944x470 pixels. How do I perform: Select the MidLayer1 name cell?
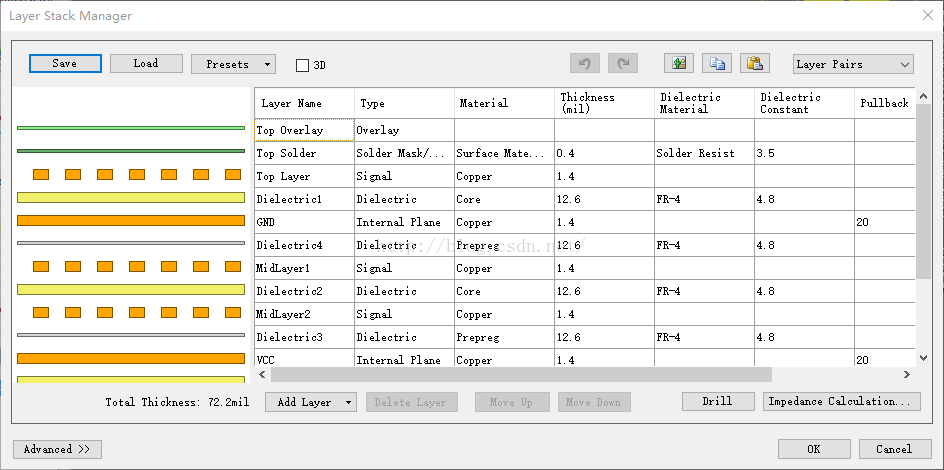[x=305, y=268]
